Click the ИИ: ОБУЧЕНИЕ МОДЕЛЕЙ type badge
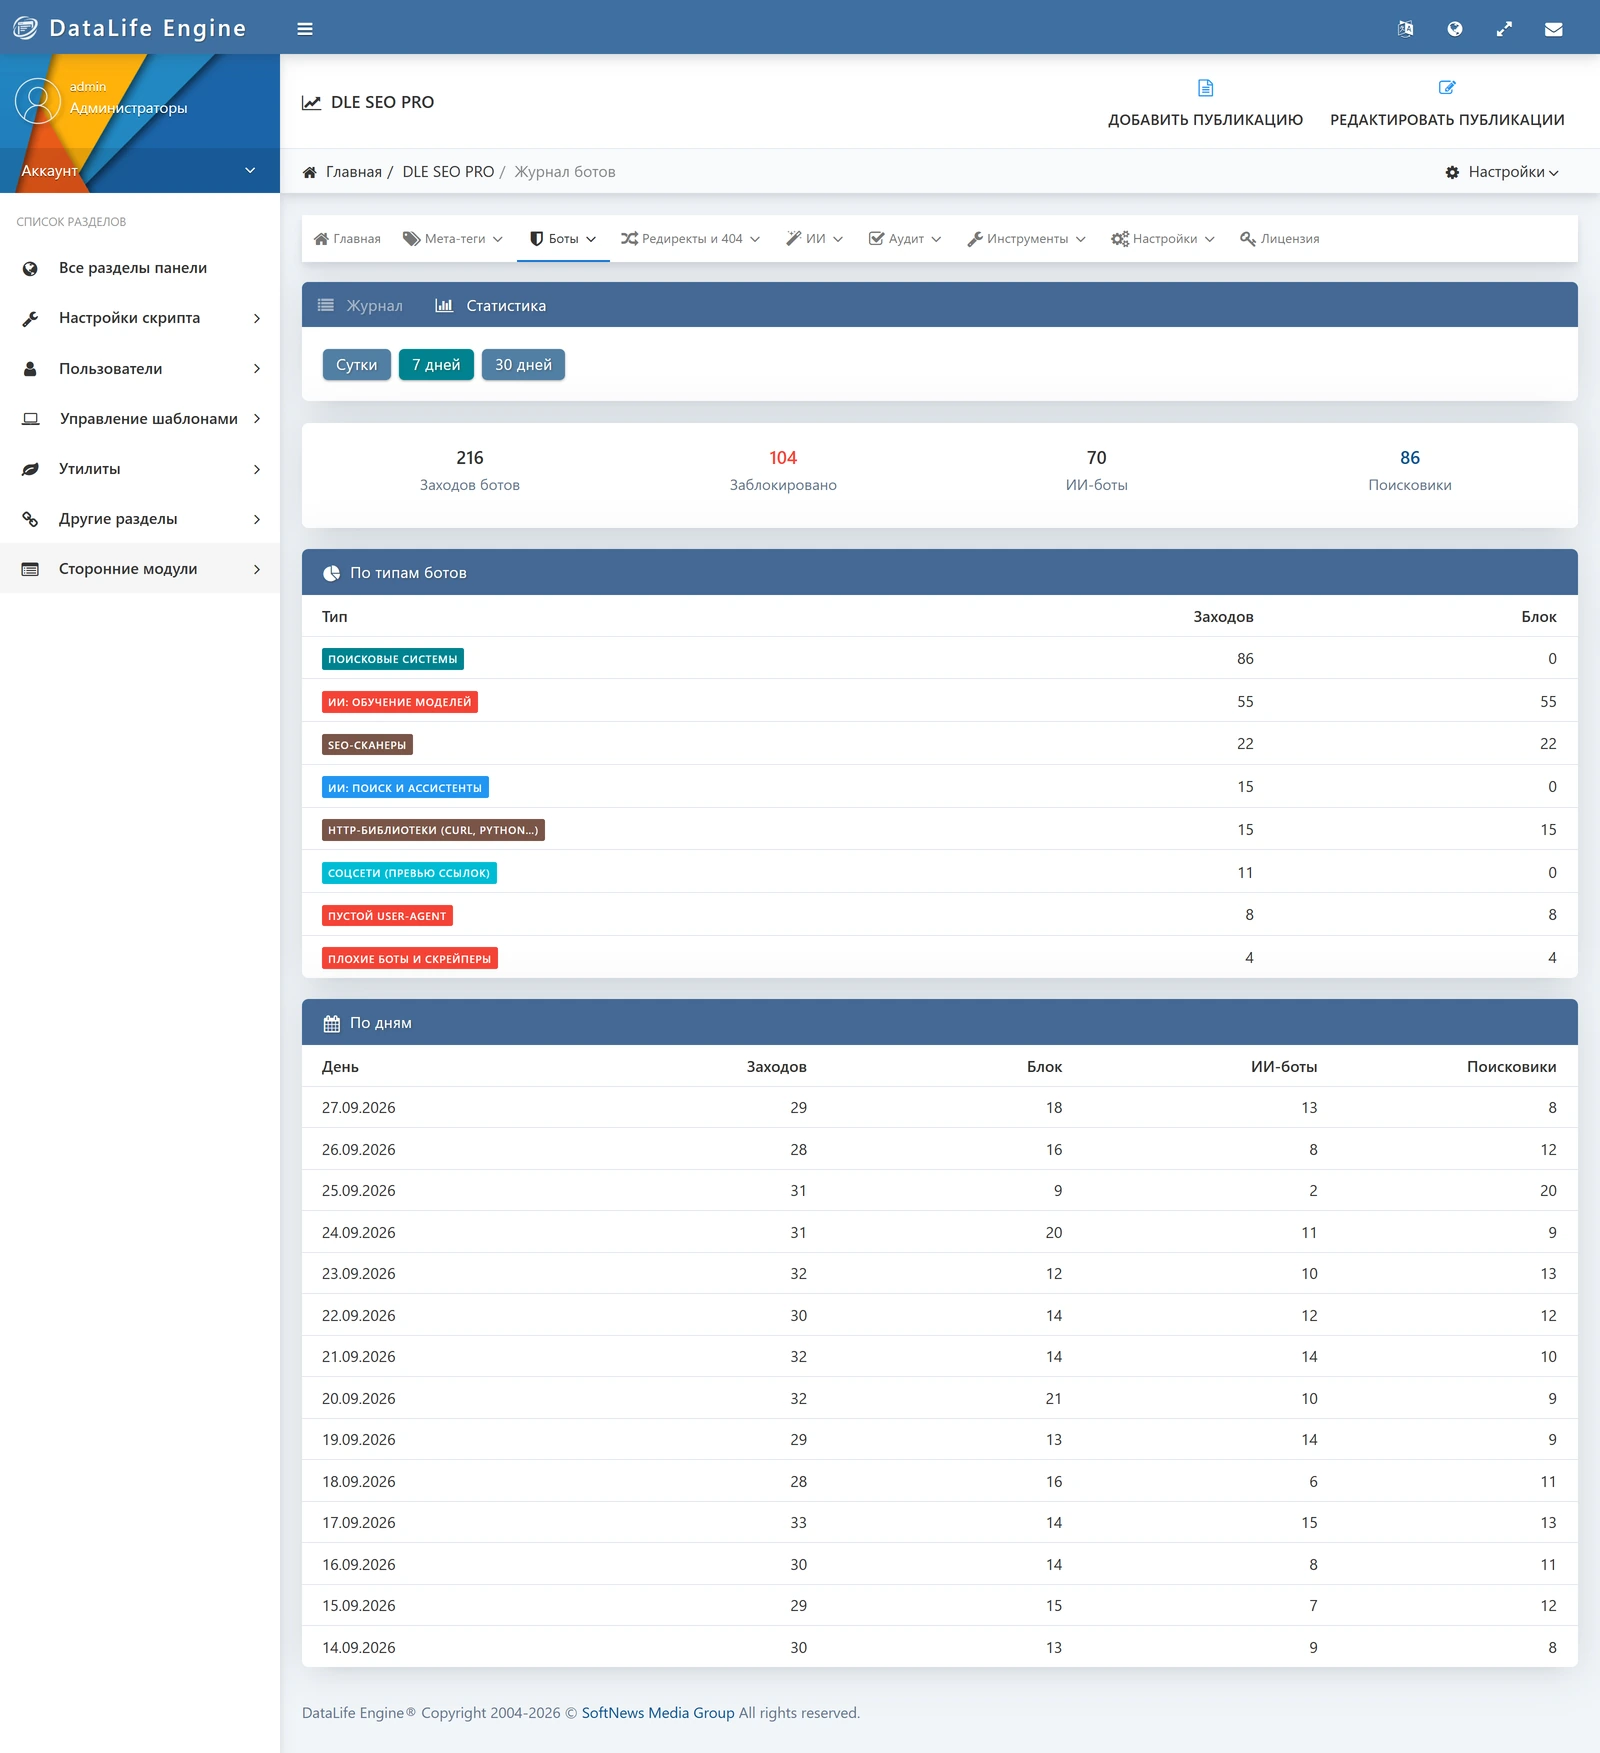 click(x=400, y=702)
